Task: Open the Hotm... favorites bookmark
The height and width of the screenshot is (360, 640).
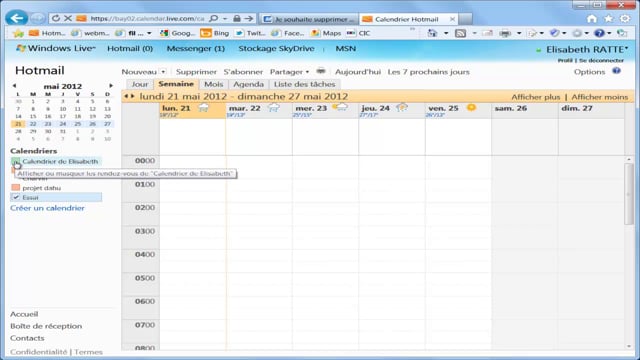Action: (47, 33)
